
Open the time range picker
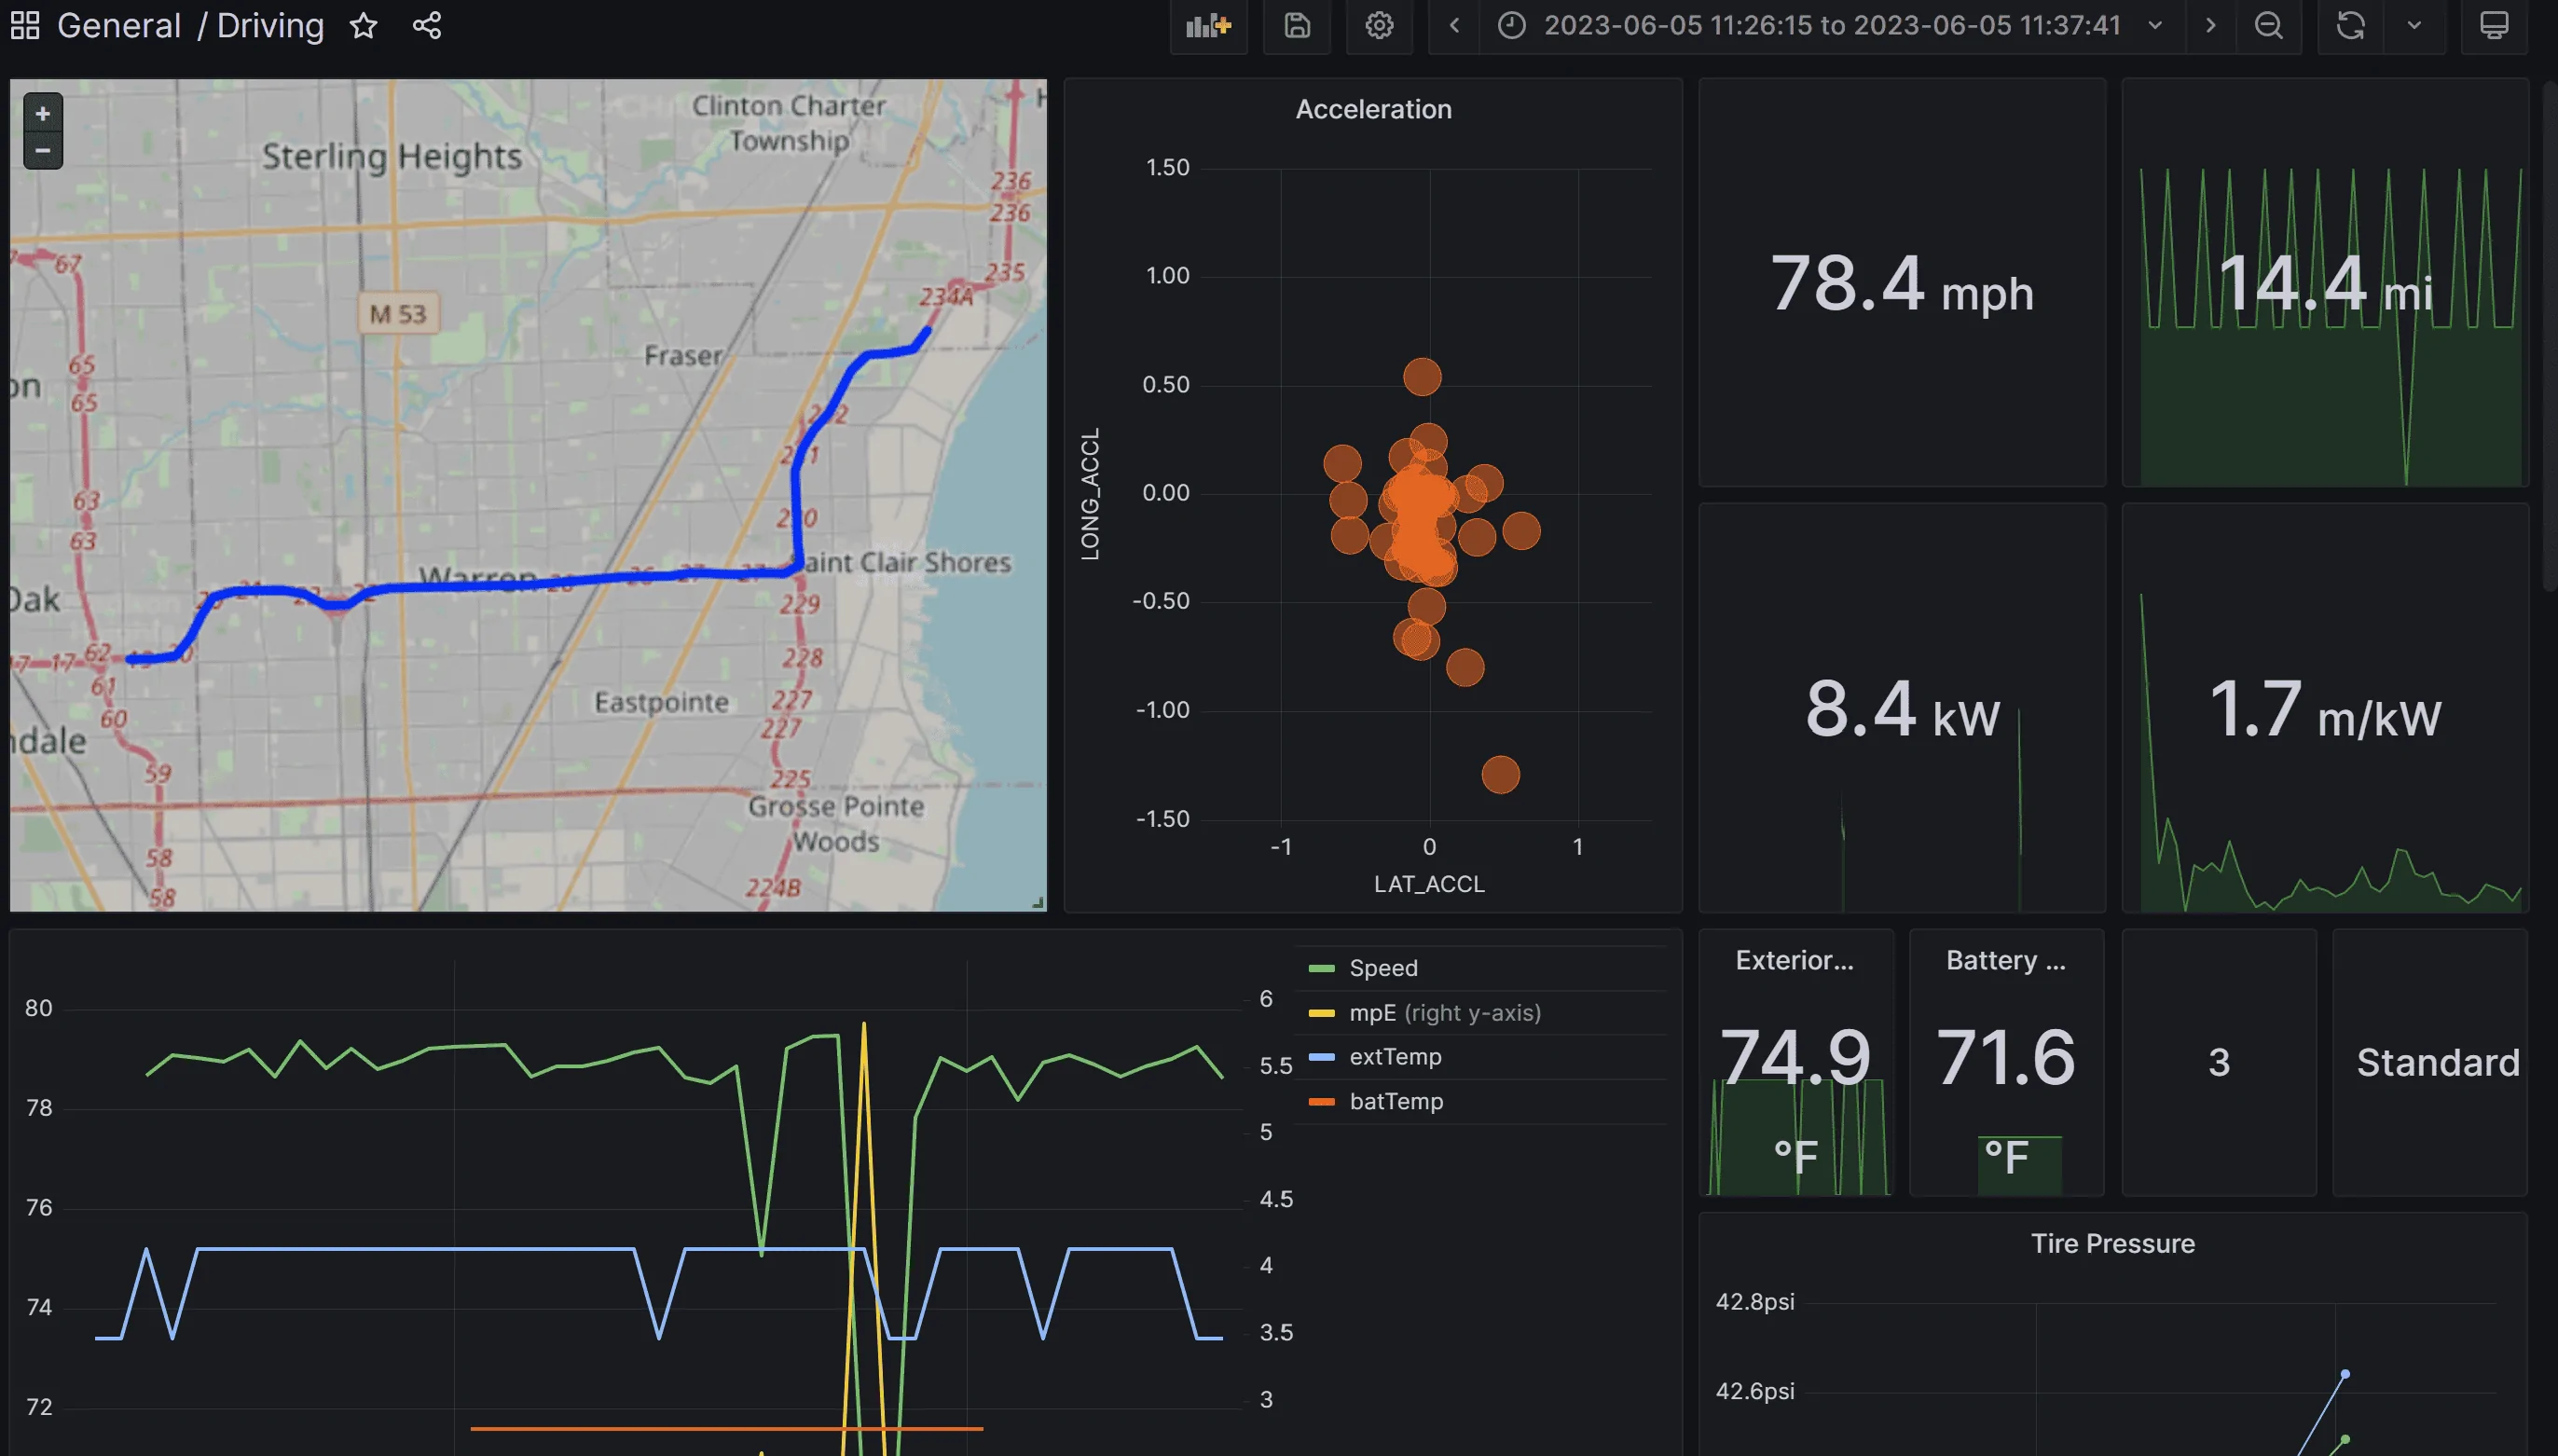tap(1832, 26)
